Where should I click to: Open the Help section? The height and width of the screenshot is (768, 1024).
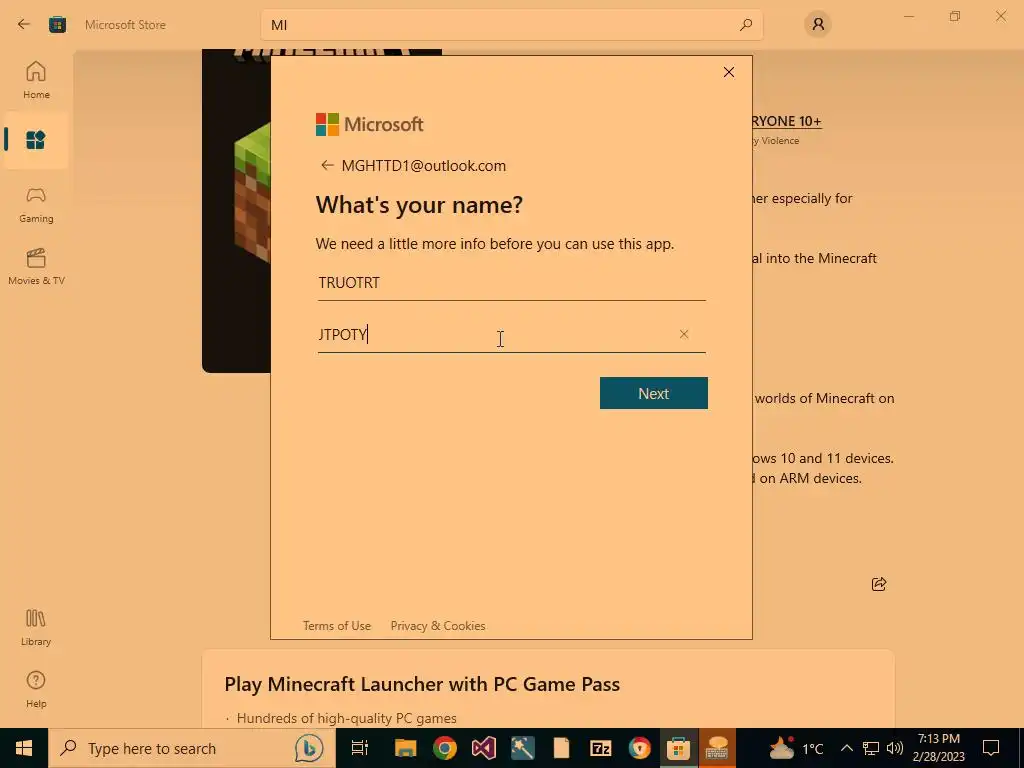pos(36,690)
